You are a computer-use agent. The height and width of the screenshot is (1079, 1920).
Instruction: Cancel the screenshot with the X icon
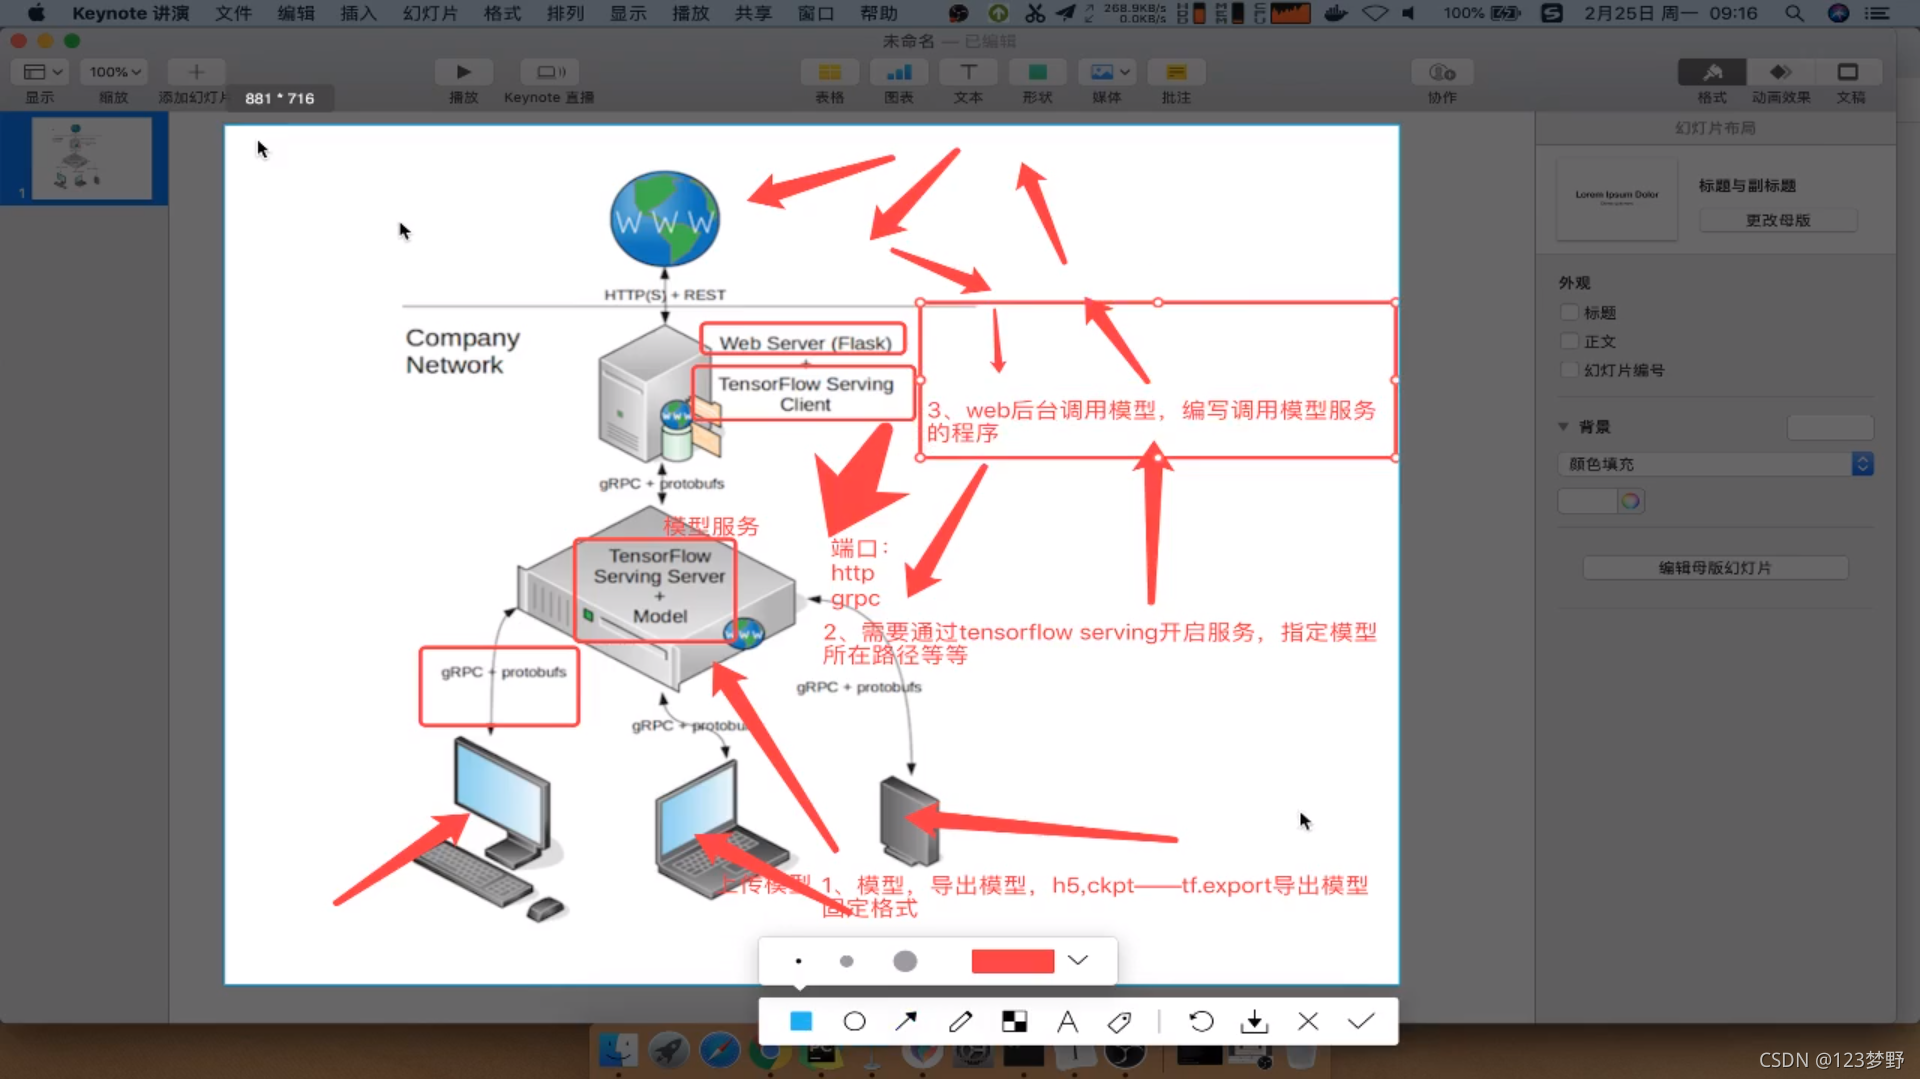click(1308, 1021)
